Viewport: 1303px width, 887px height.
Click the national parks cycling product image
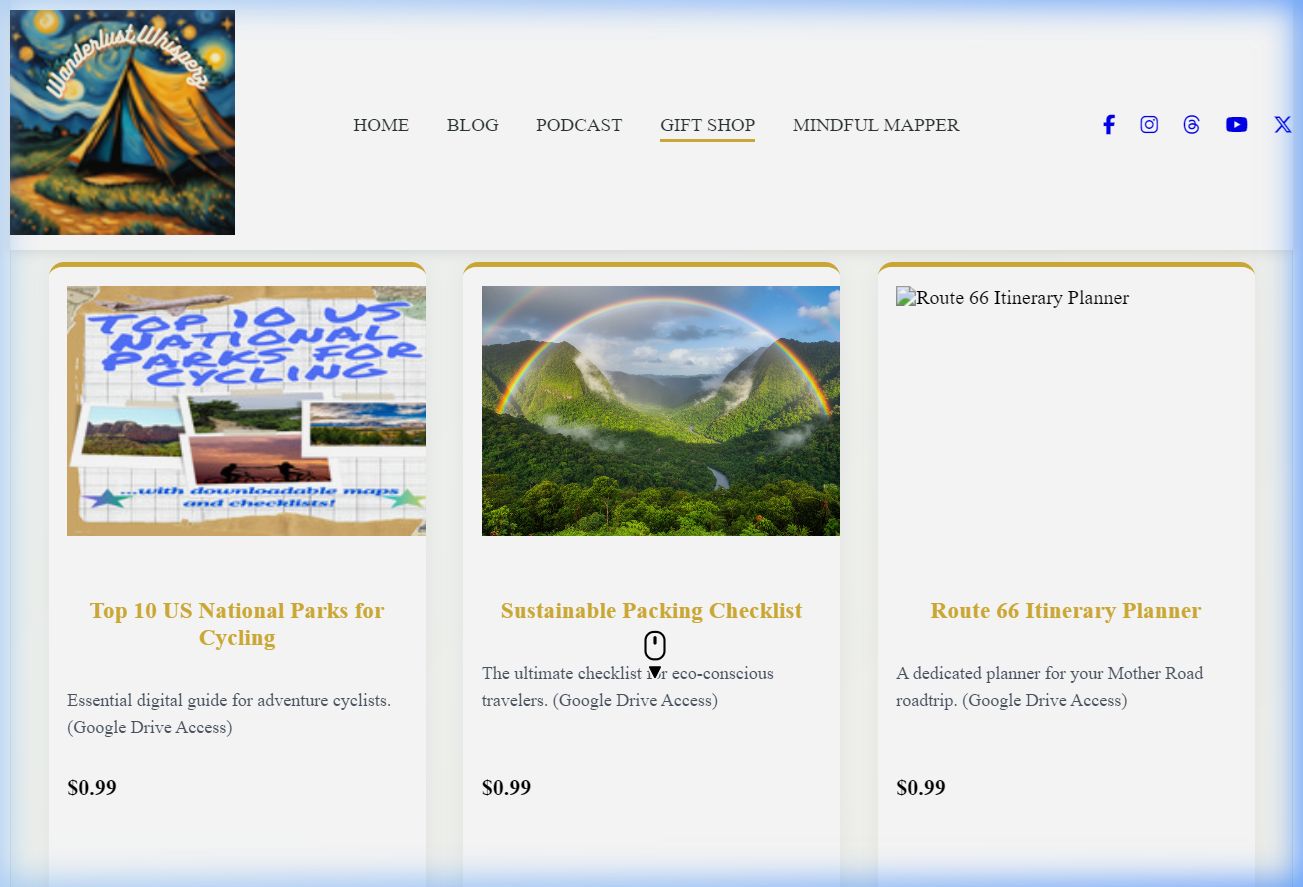pyautogui.click(x=246, y=411)
